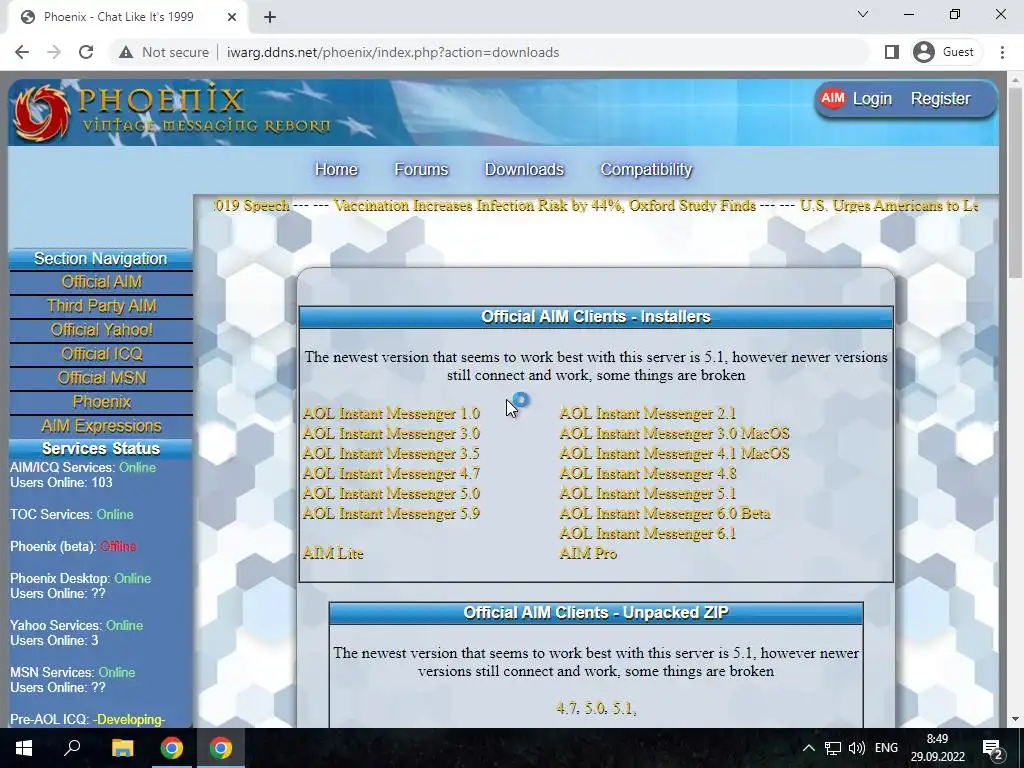Open a new tab with the plus icon

[270, 18]
